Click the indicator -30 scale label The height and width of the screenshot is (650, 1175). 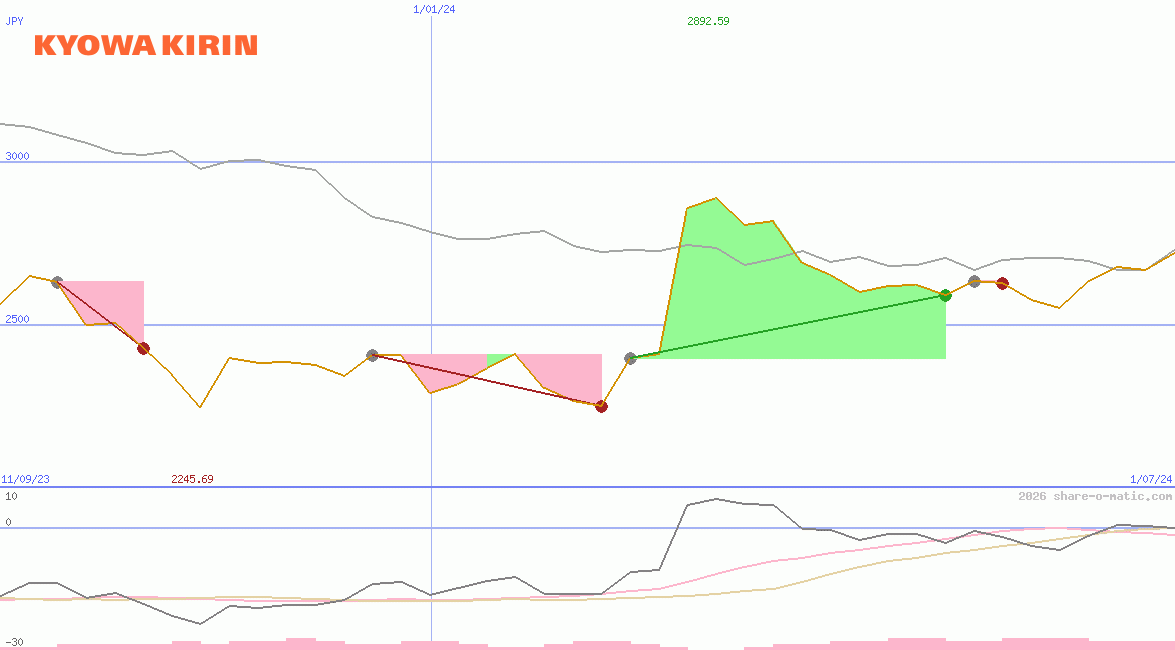(14, 643)
